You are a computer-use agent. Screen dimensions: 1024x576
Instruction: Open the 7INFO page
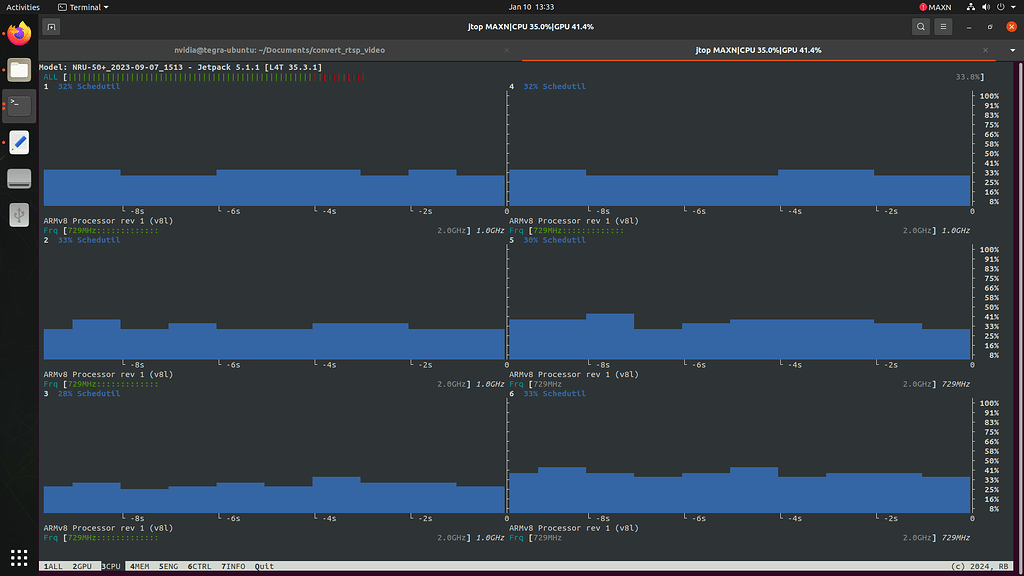pyautogui.click(x=233, y=566)
